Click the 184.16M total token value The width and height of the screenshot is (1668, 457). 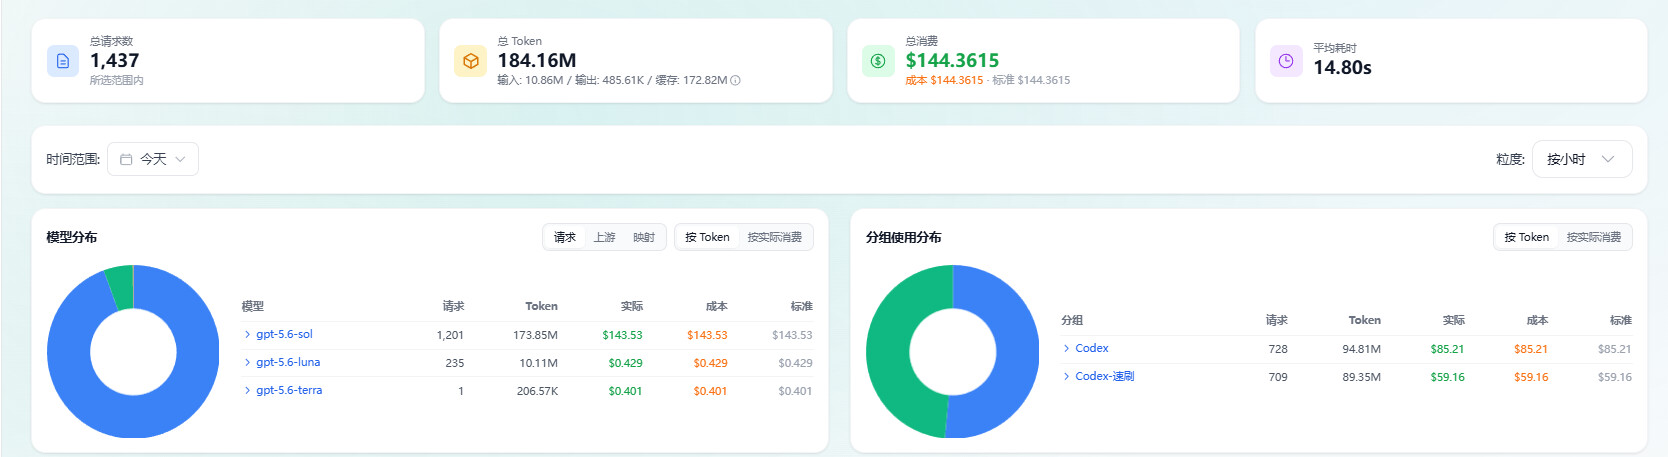(x=537, y=60)
